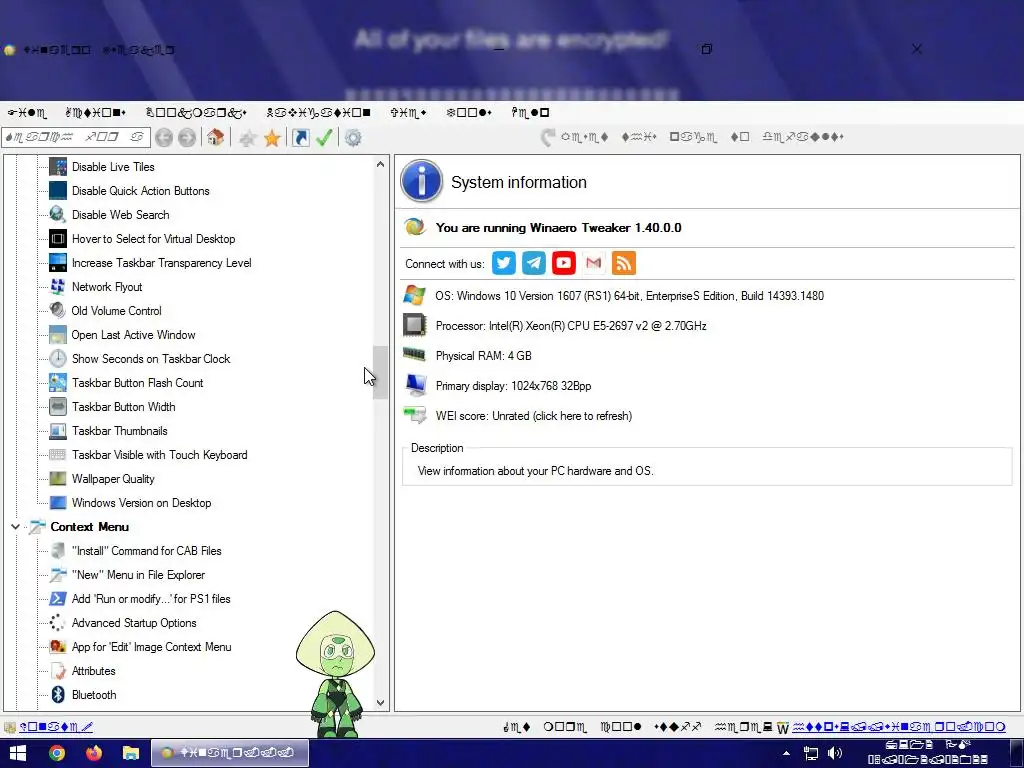The height and width of the screenshot is (768, 1024).
Task: Click the Taskbar Button Flash Count icon
Action: click(57, 383)
